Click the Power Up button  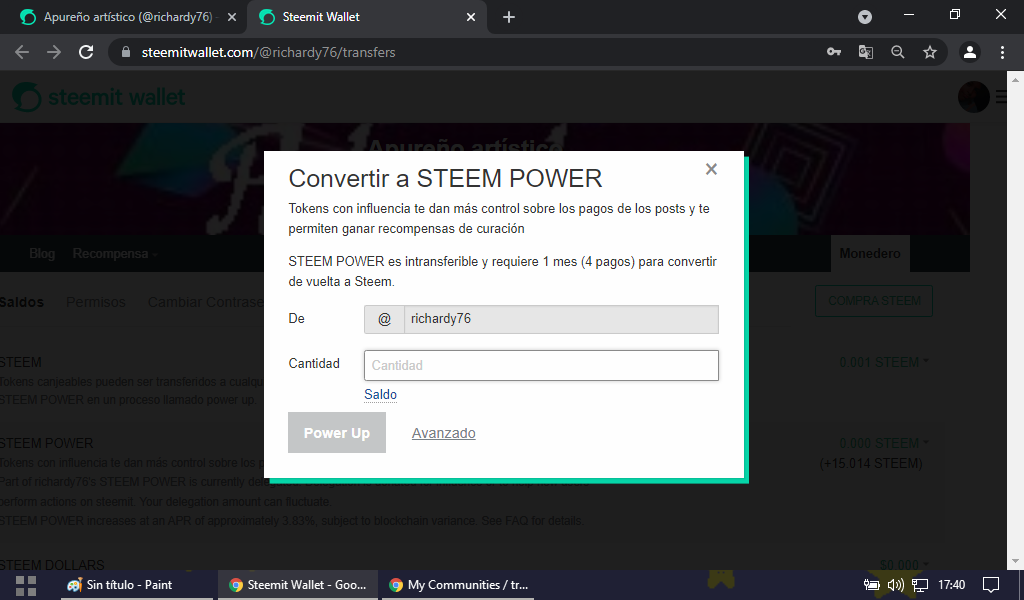coord(337,432)
